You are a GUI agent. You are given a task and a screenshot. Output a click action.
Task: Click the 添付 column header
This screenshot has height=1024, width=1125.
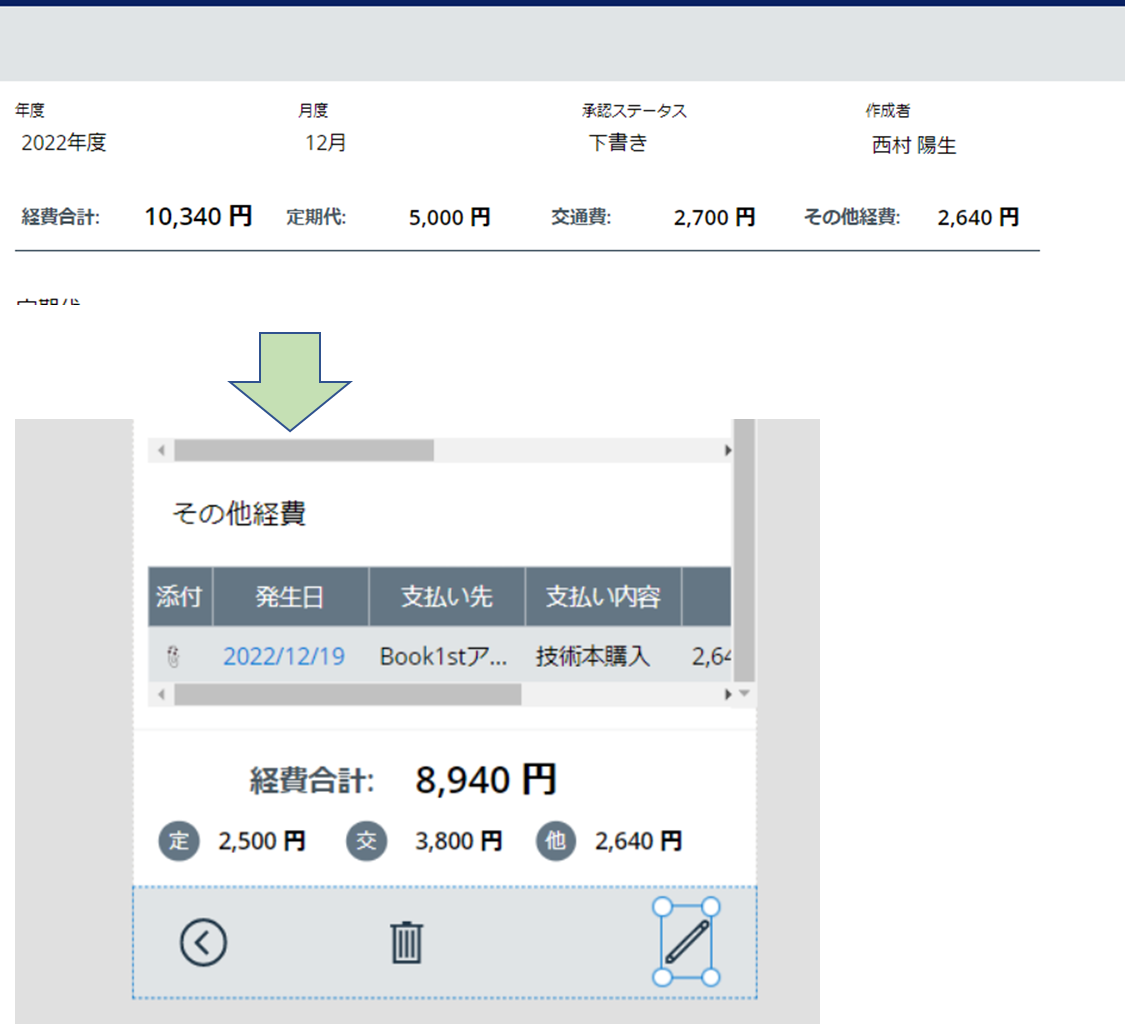pos(179,596)
